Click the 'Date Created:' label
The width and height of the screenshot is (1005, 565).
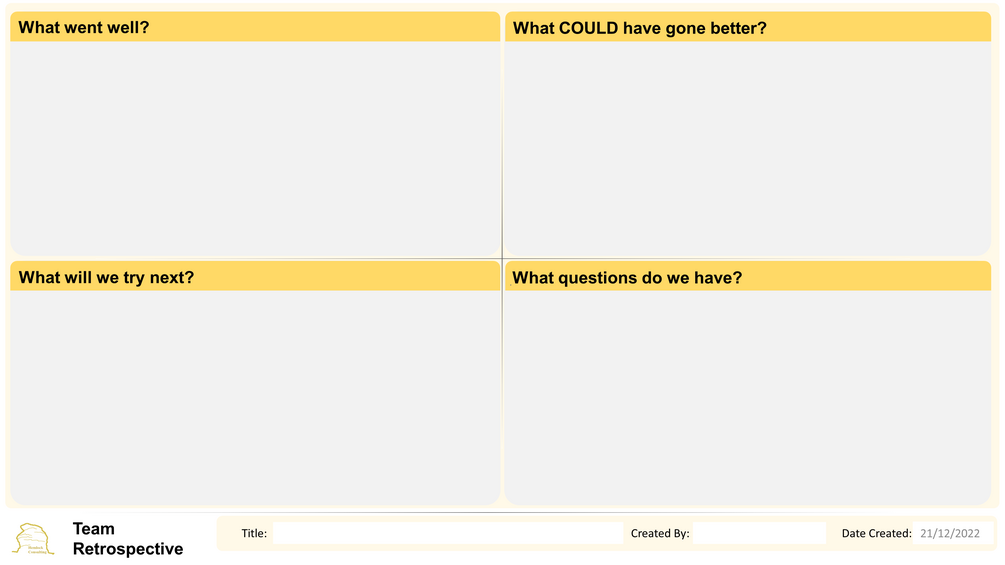[x=876, y=534]
